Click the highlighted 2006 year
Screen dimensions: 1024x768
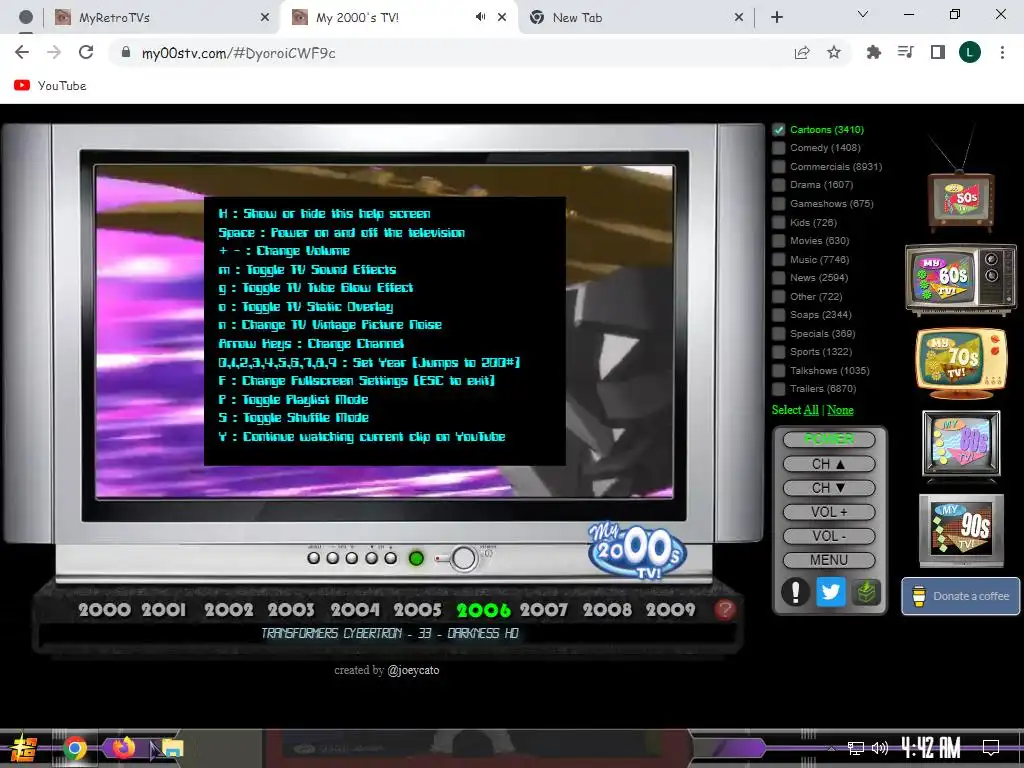[483, 610]
